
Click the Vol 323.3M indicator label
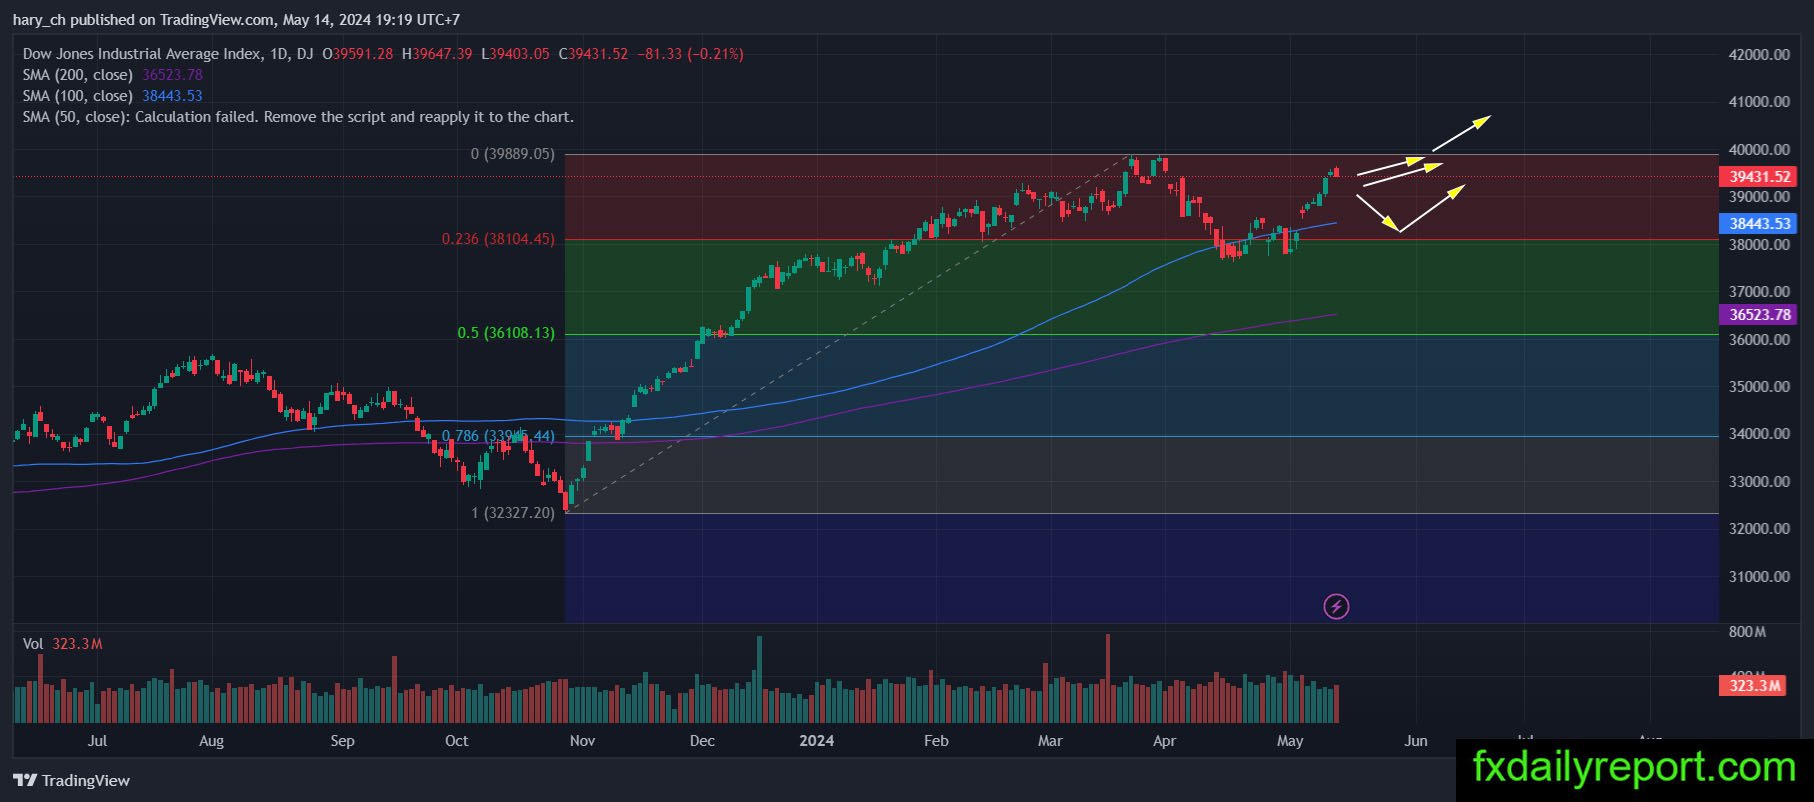point(63,644)
